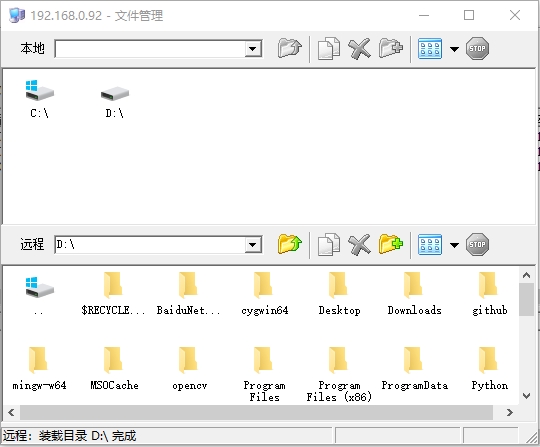The image size is (540, 447).
Task: Select the remote parent '..' drive icon
Action: tap(39, 296)
